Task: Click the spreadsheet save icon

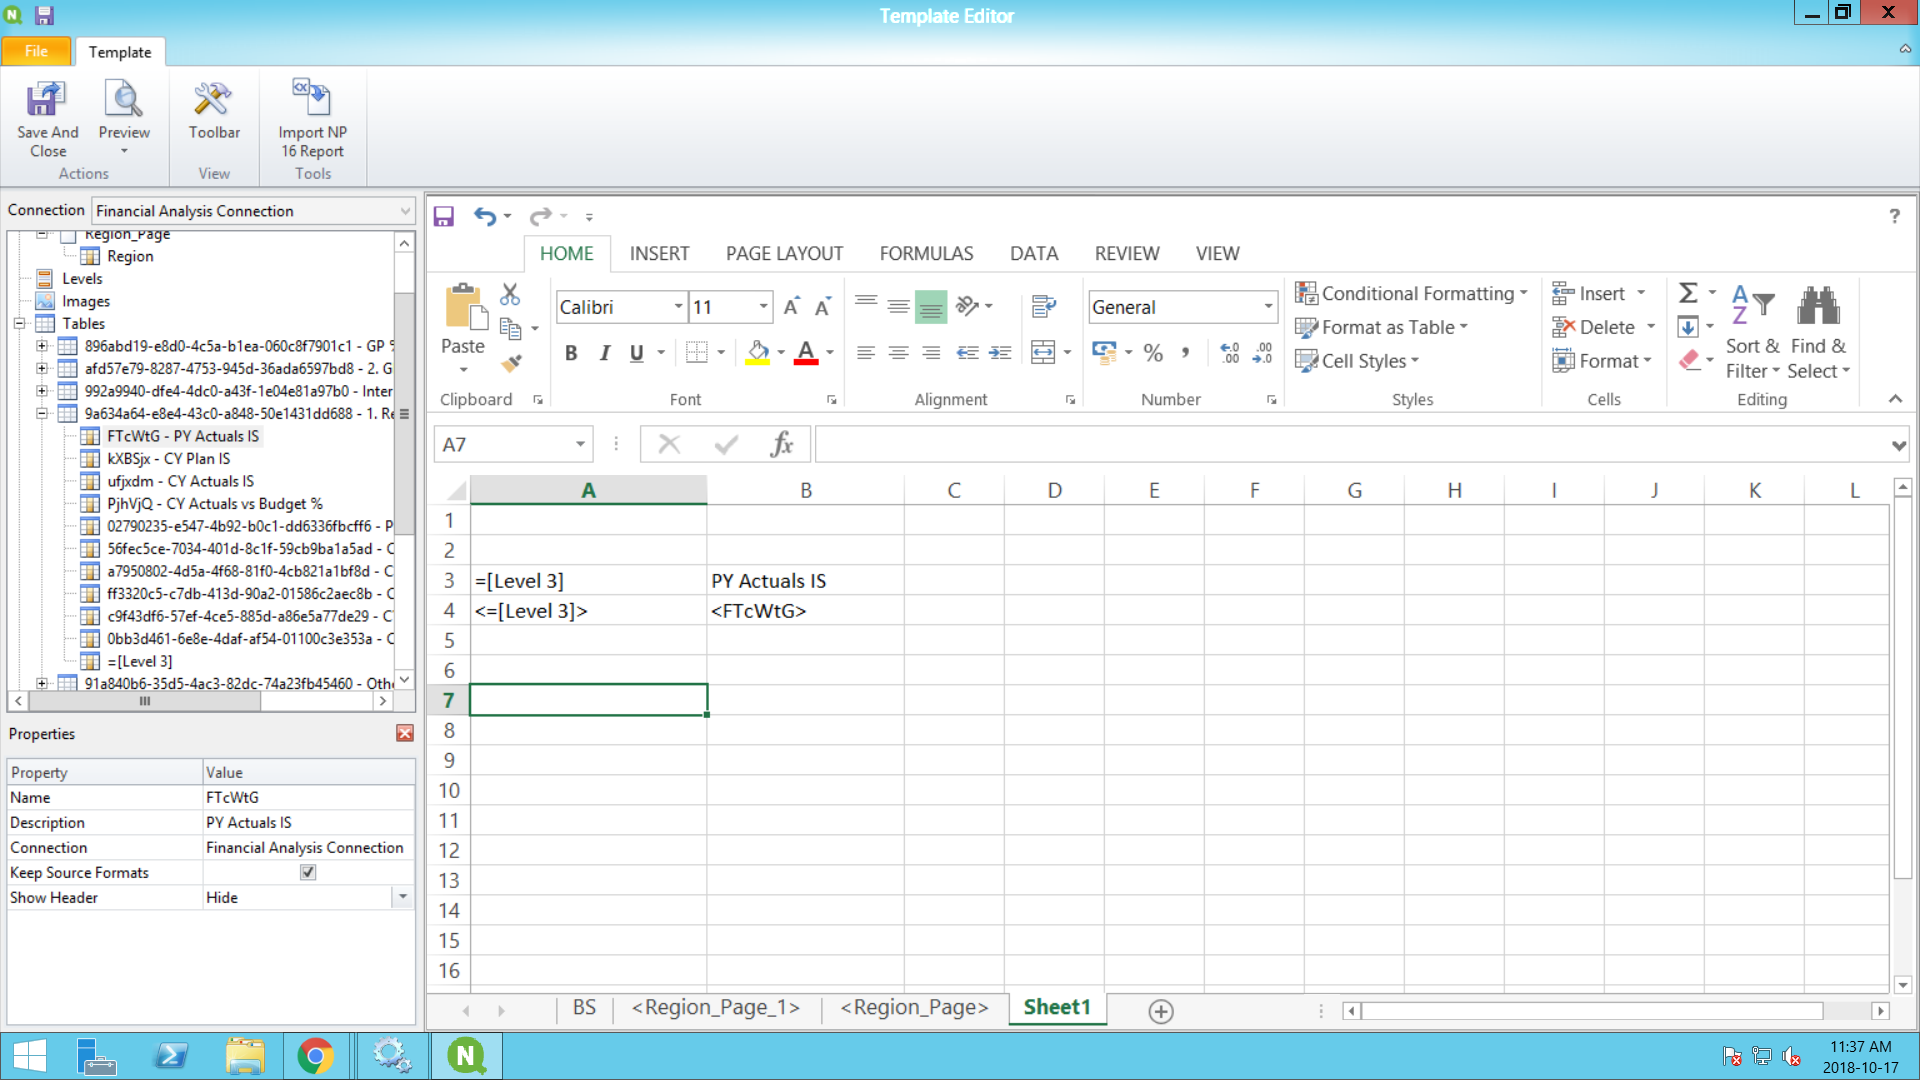Action: (x=444, y=216)
